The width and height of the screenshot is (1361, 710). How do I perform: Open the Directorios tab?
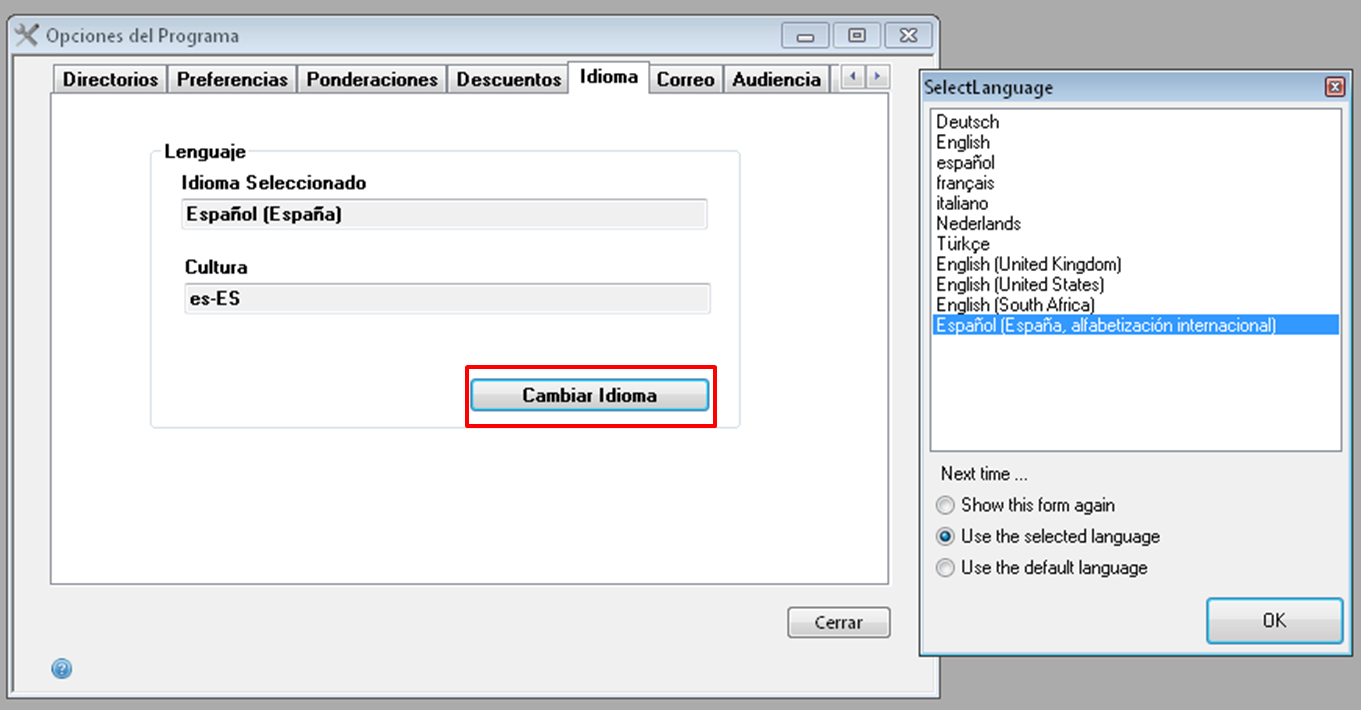[110, 79]
